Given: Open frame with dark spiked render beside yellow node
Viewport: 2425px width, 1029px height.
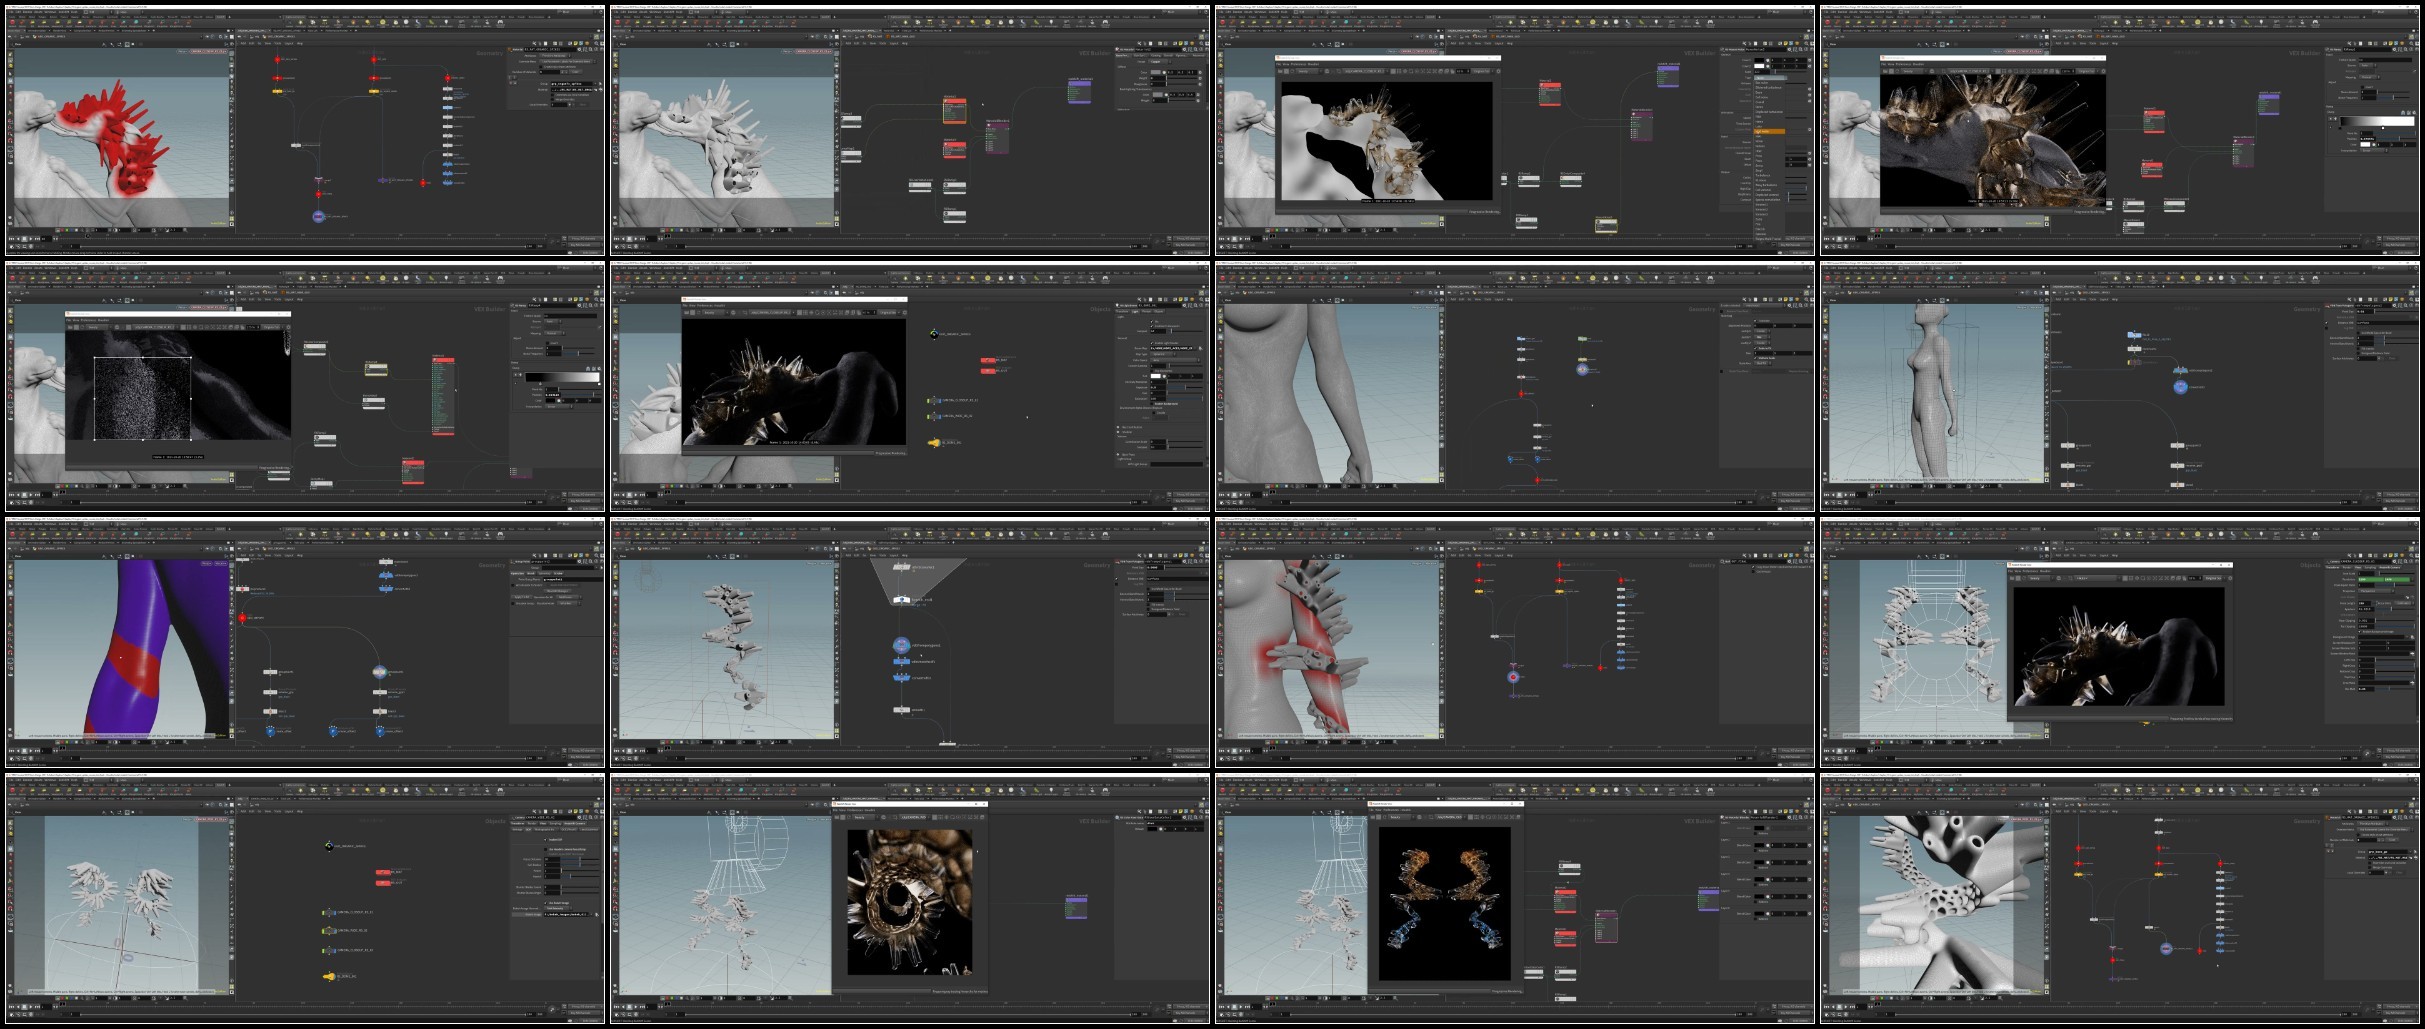Looking at the screenshot, I should [x=911, y=386].
